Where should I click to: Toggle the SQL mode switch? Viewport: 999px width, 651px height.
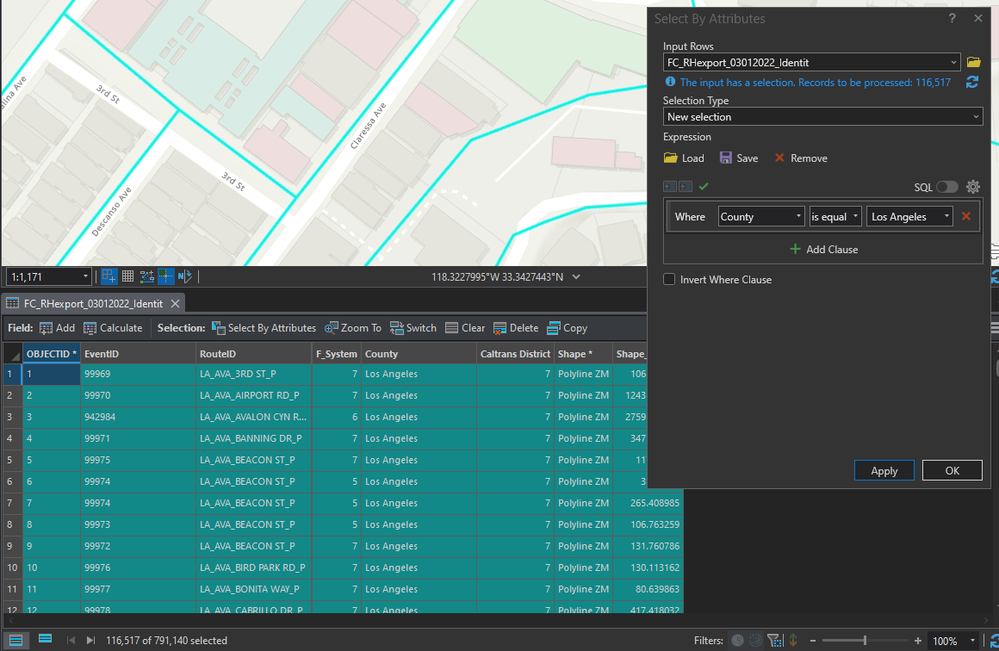[946, 187]
